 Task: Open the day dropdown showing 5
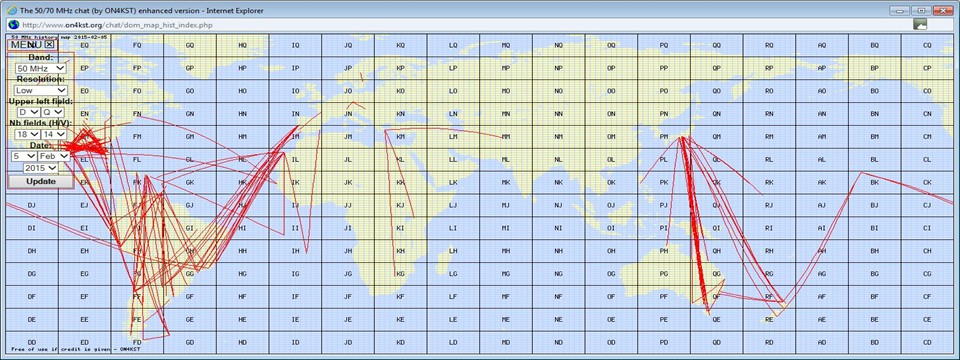[x=23, y=156]
